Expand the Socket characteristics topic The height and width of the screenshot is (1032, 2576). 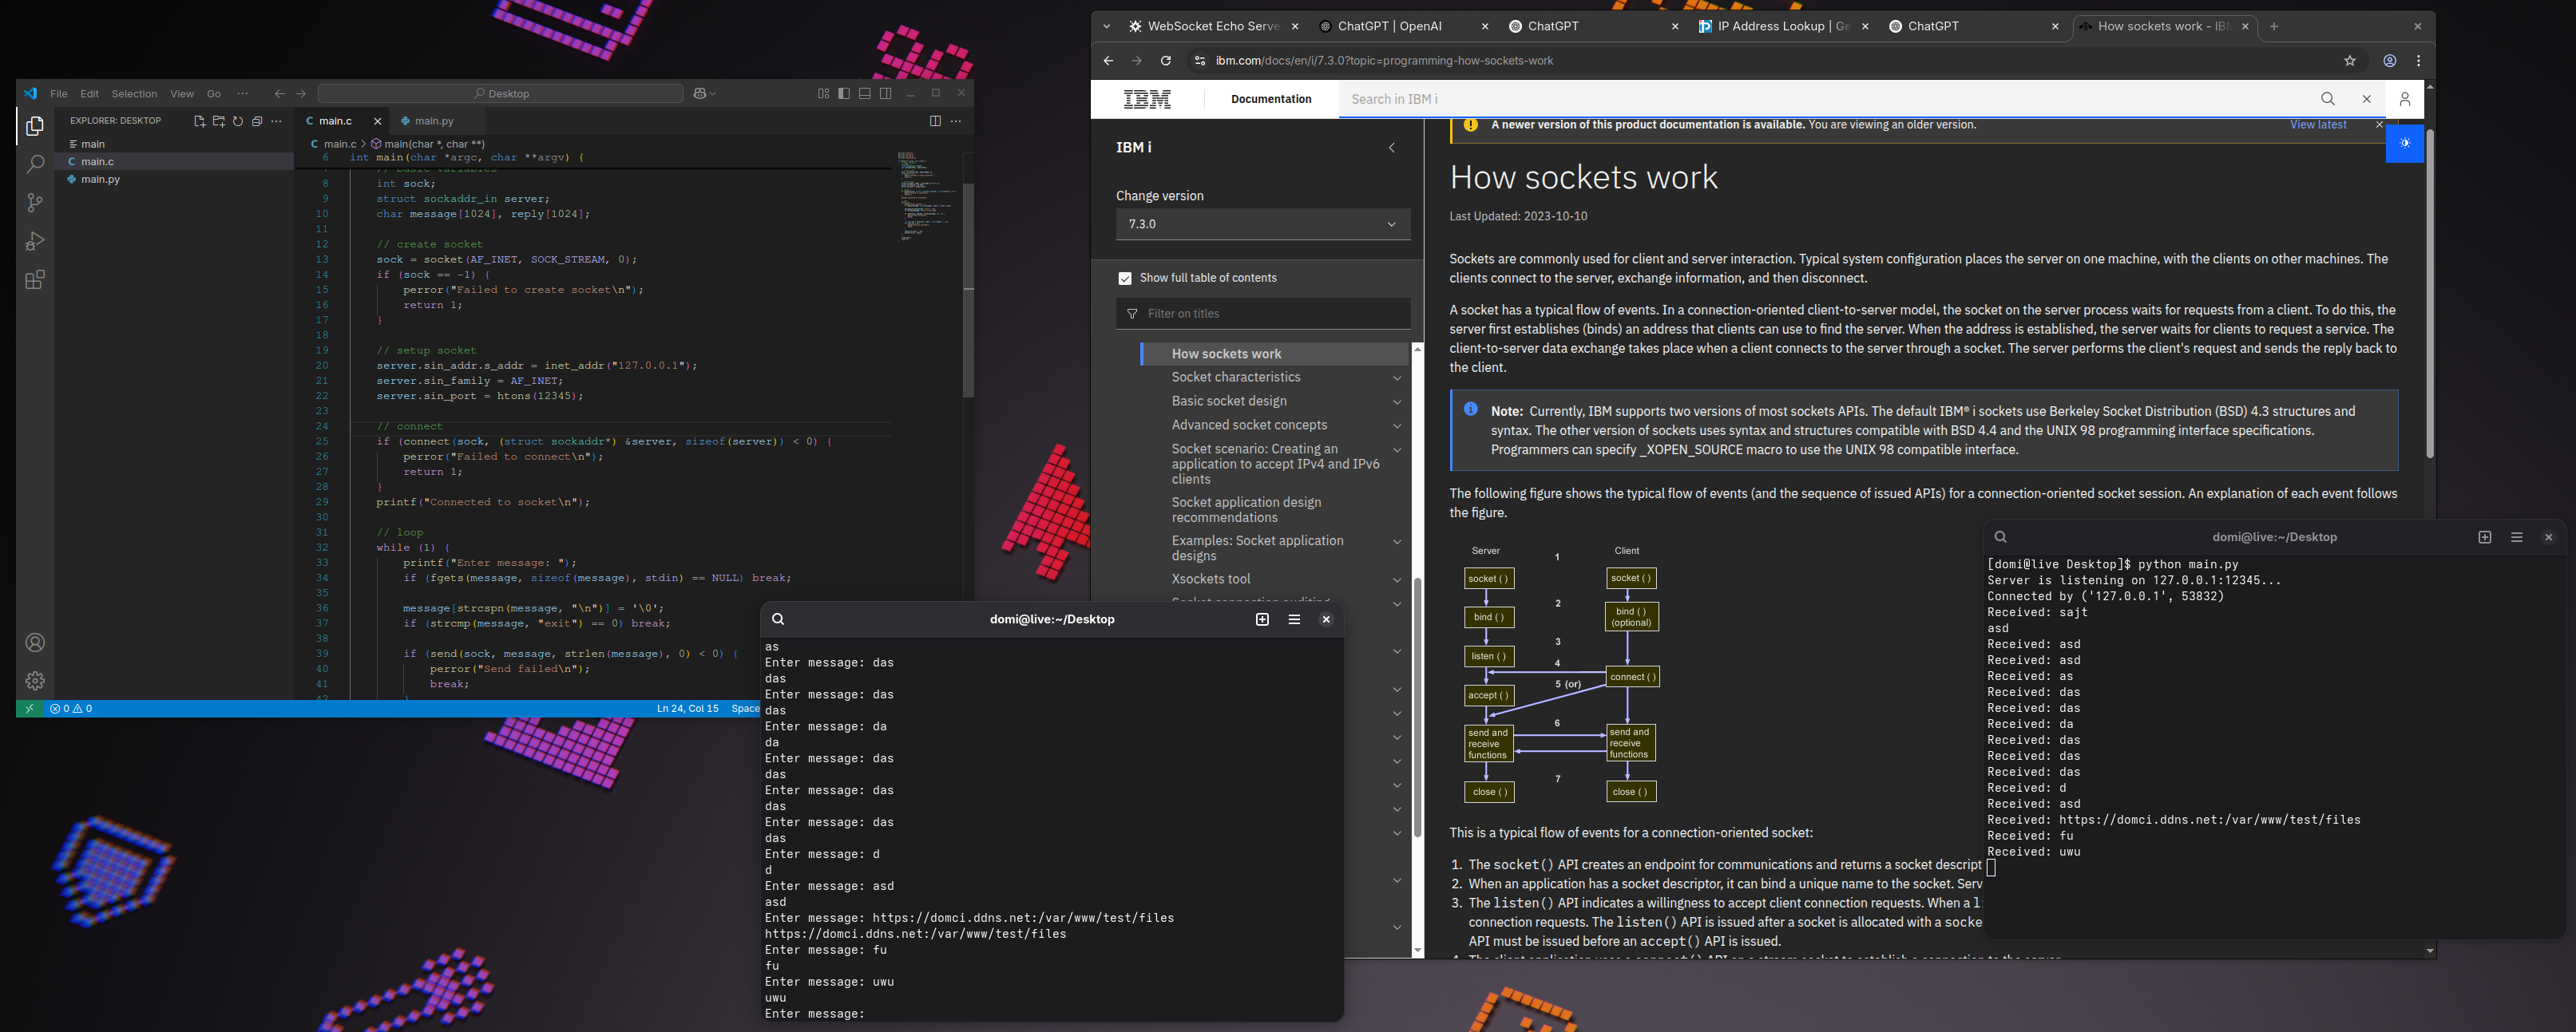tap(1397, 378)
